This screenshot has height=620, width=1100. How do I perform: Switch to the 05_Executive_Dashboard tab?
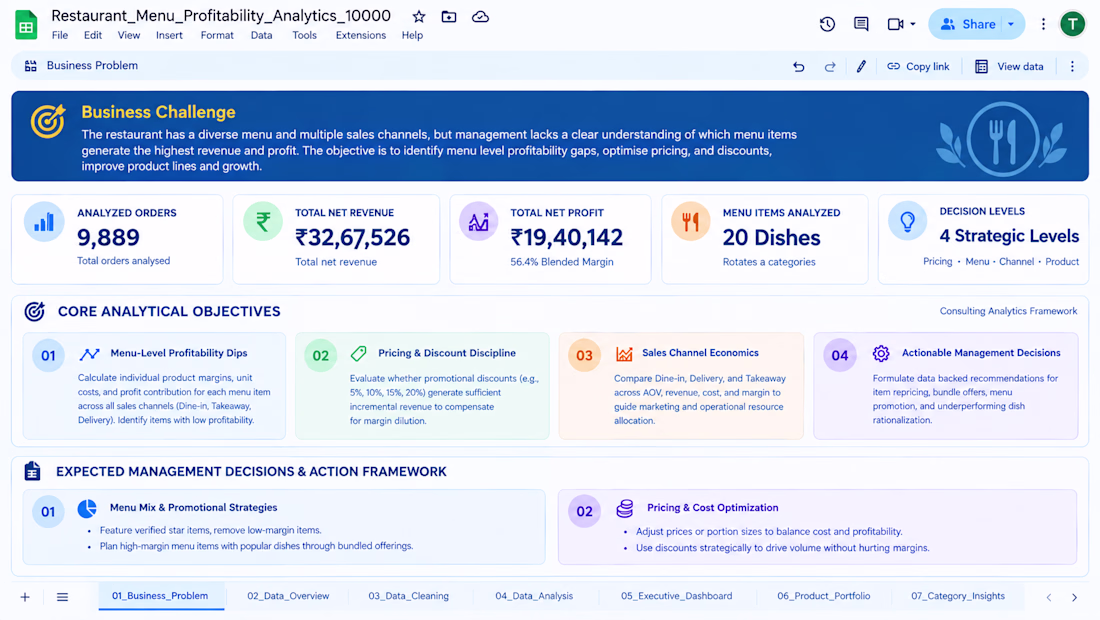click(x=676, y=596)
